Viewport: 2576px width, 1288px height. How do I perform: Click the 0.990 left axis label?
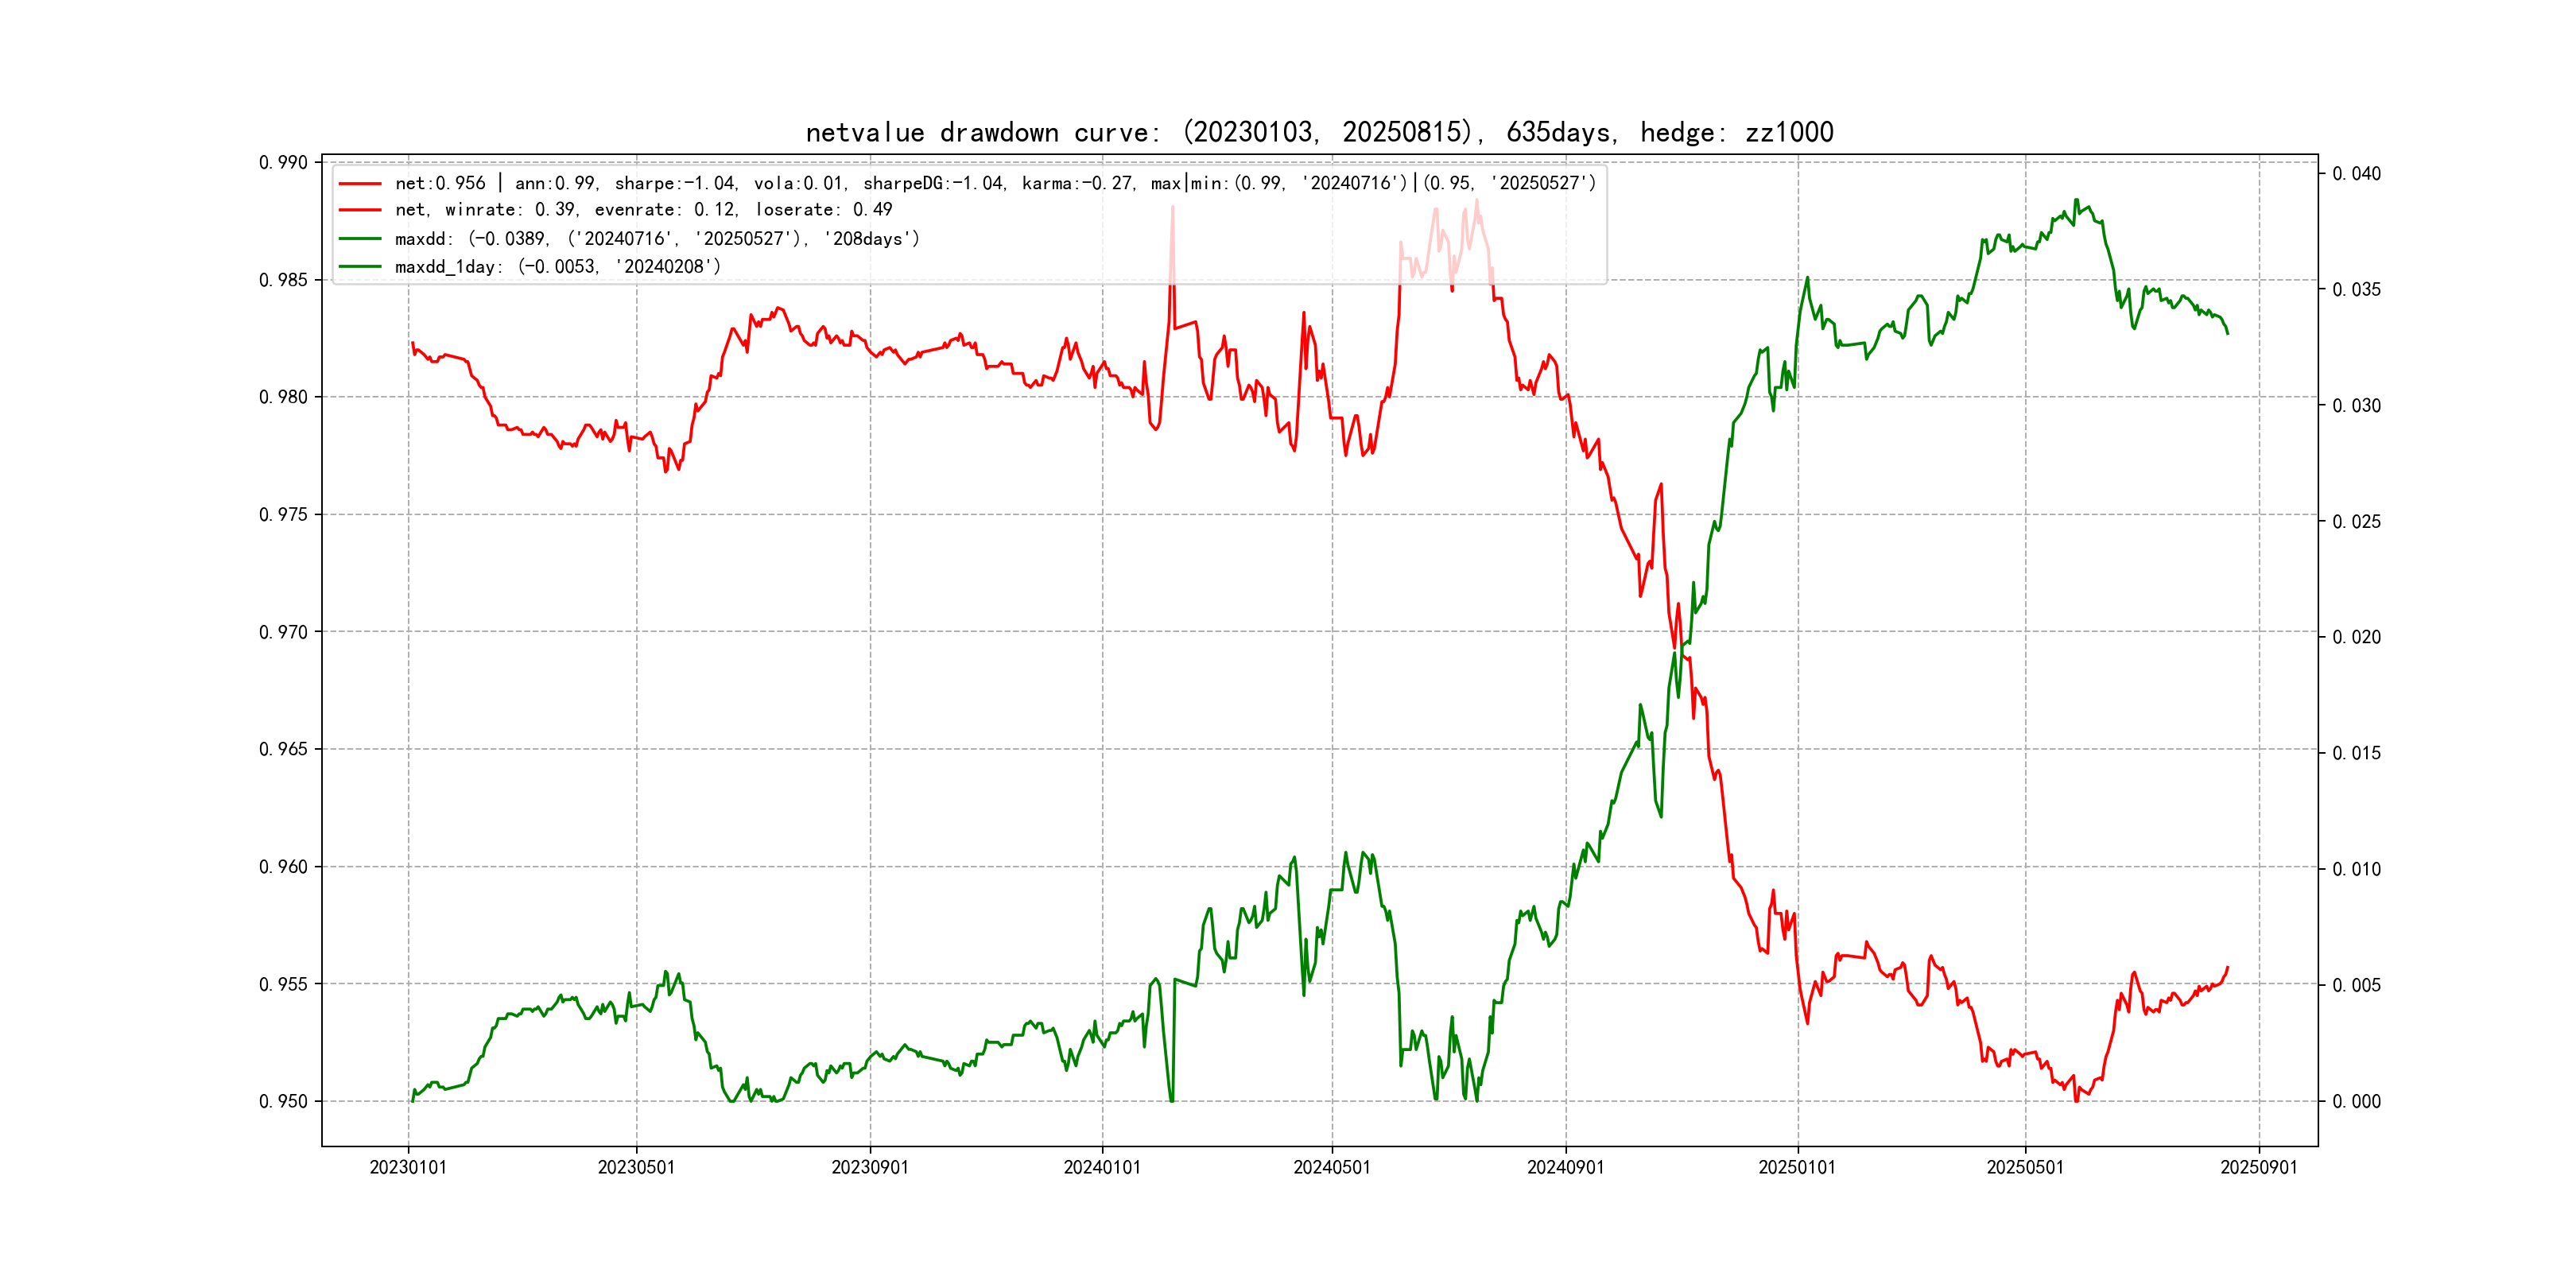pyautogui.click(x=283, y=162)
